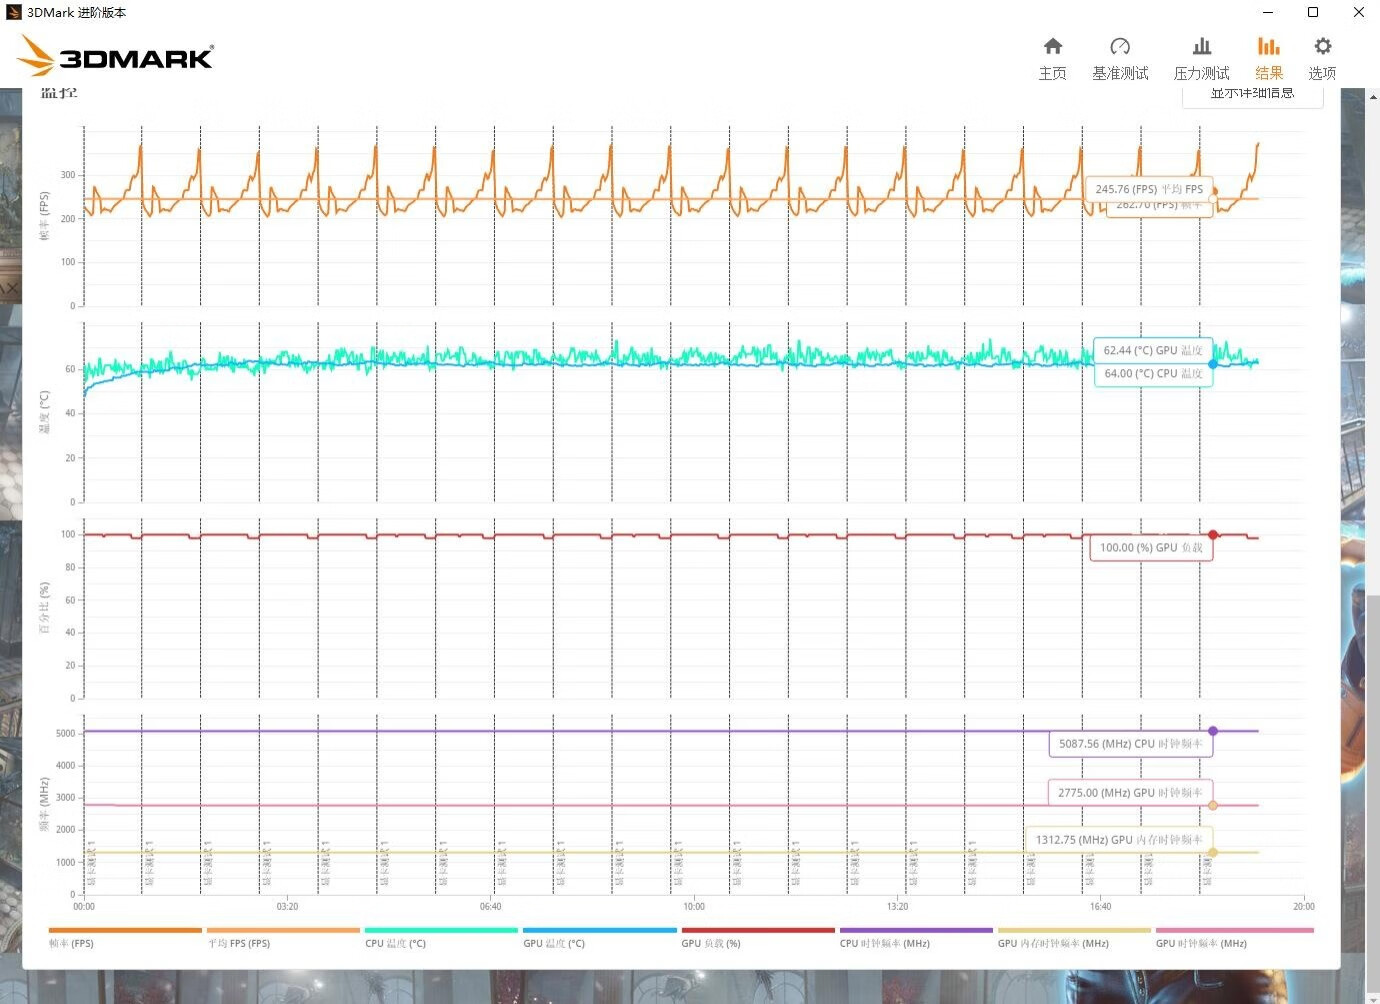
Task: Click the purple CPU 时钟频率 marker dot
Action: coord(1213,730)
